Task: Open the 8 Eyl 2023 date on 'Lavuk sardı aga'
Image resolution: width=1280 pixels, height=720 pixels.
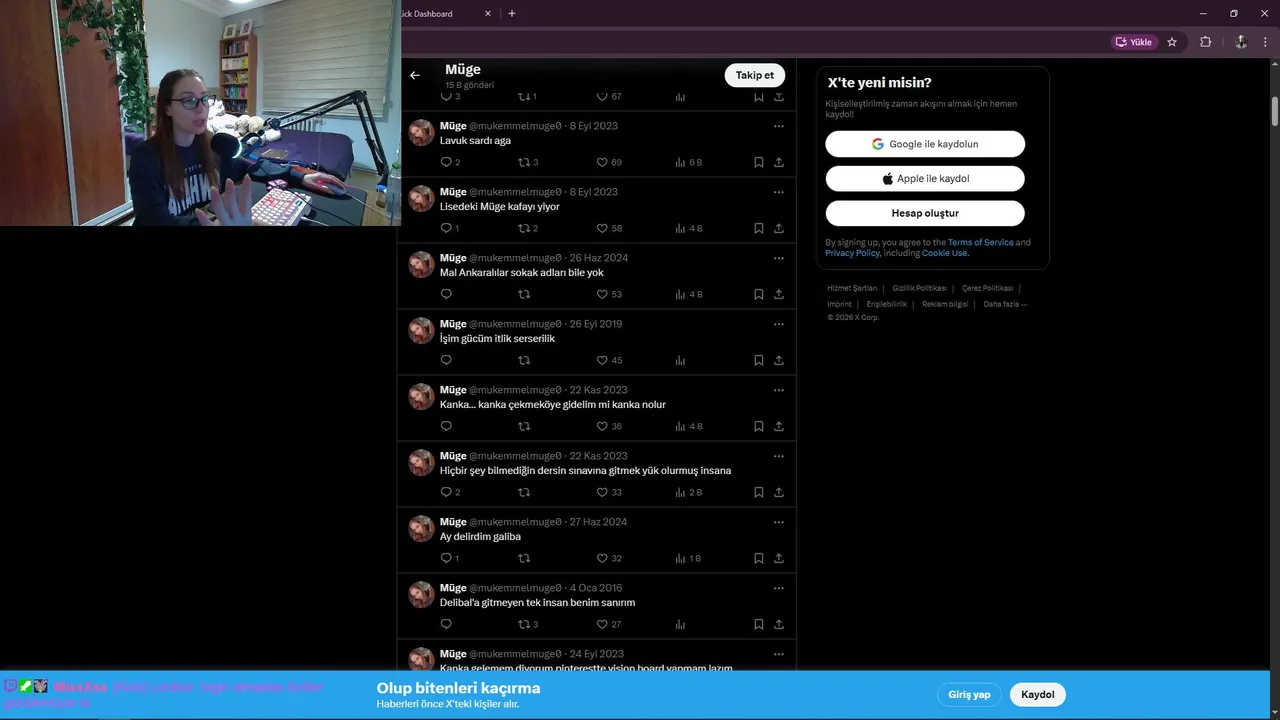Action: tap(594, 126)
